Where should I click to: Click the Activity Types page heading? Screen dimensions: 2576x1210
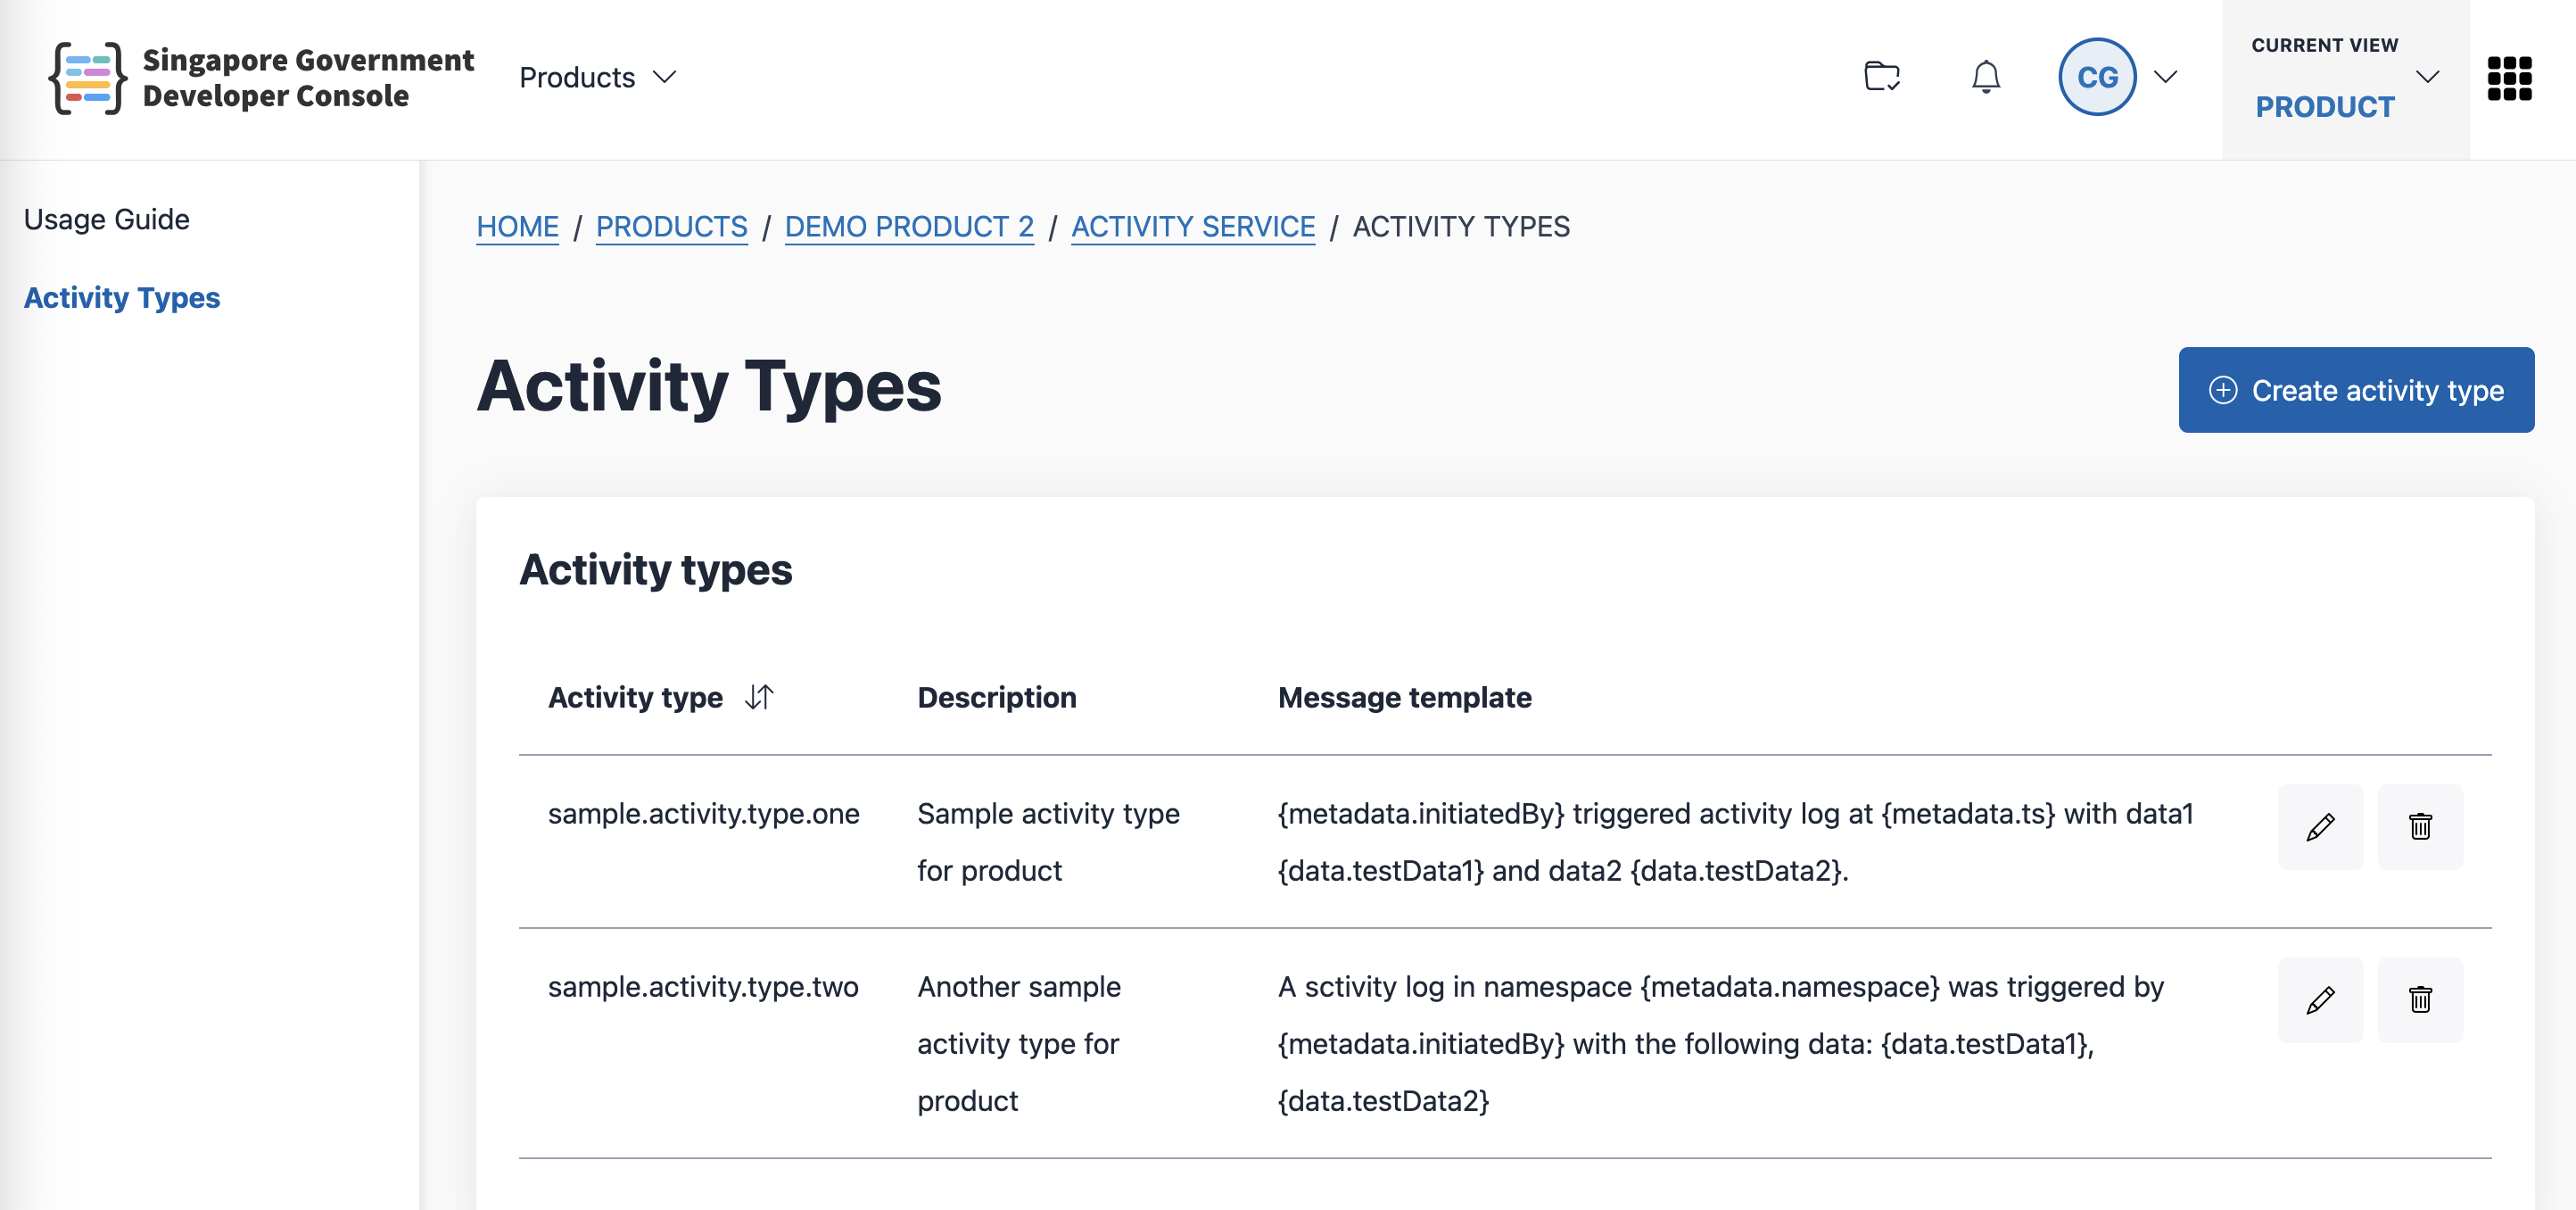pos(709,387)
